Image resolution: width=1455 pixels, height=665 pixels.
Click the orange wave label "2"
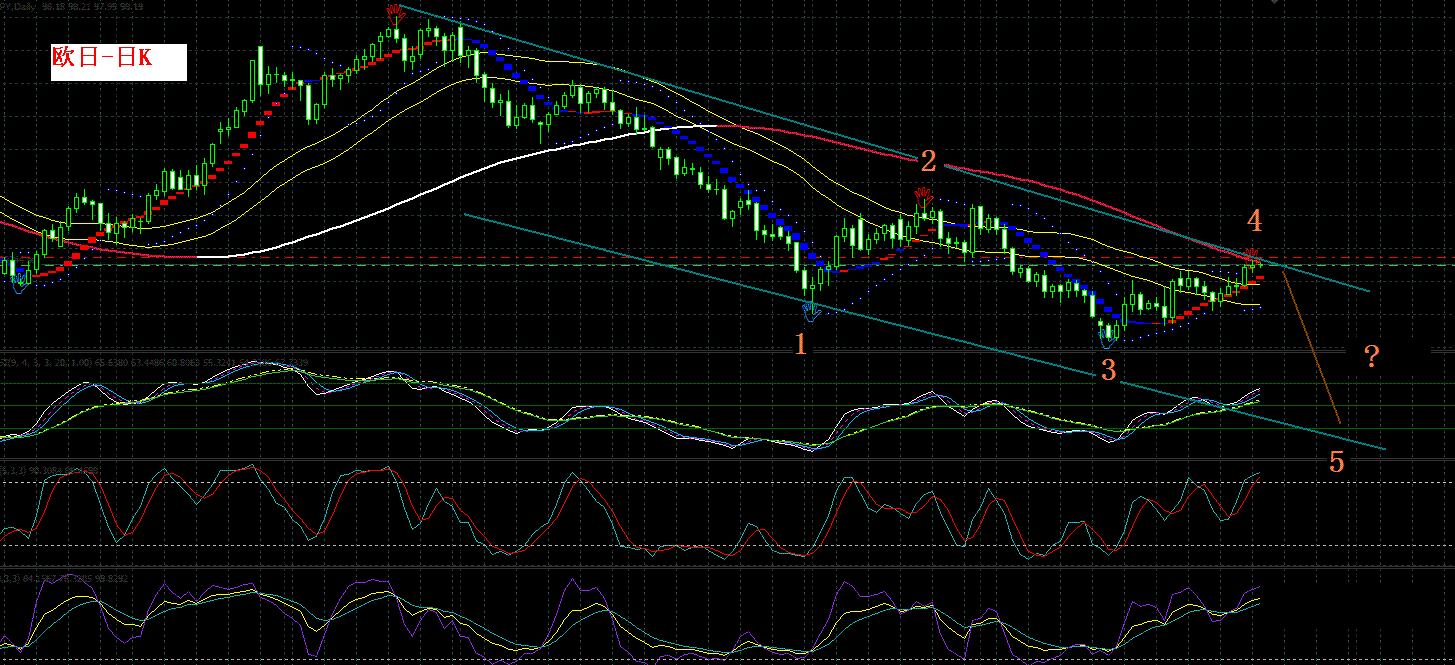point(928,160)
